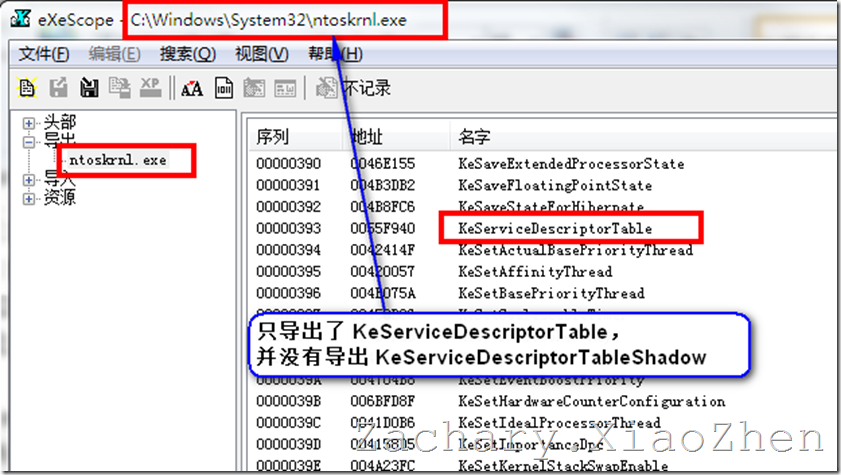Screen dimensions: 841x475
Task: Click the grayed copy documents icon
Action: (x=120, y=87)
